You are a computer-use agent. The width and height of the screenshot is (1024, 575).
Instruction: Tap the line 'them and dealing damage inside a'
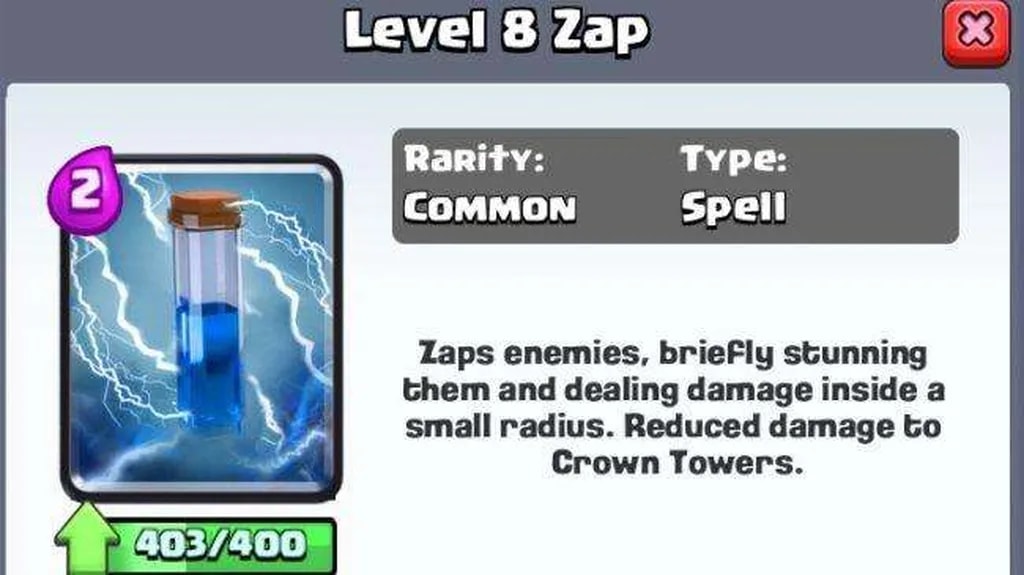[673, 391]
